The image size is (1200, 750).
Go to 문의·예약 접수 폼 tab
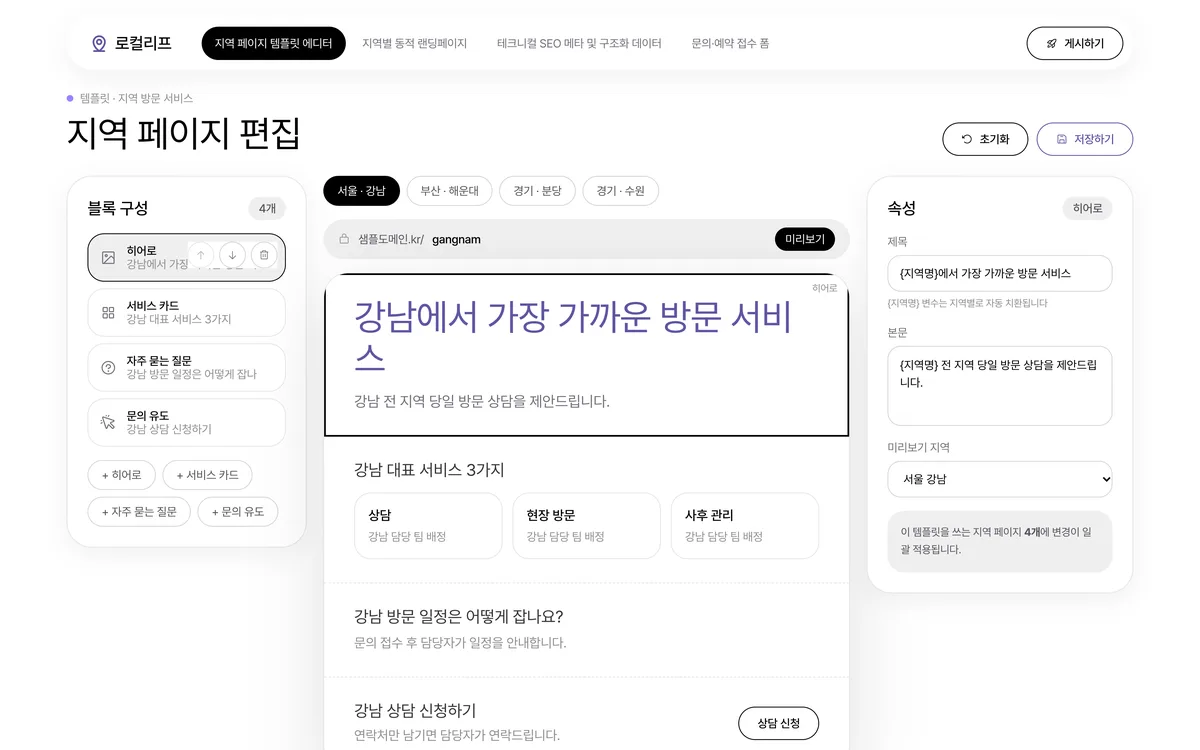[x=730, y=44]
